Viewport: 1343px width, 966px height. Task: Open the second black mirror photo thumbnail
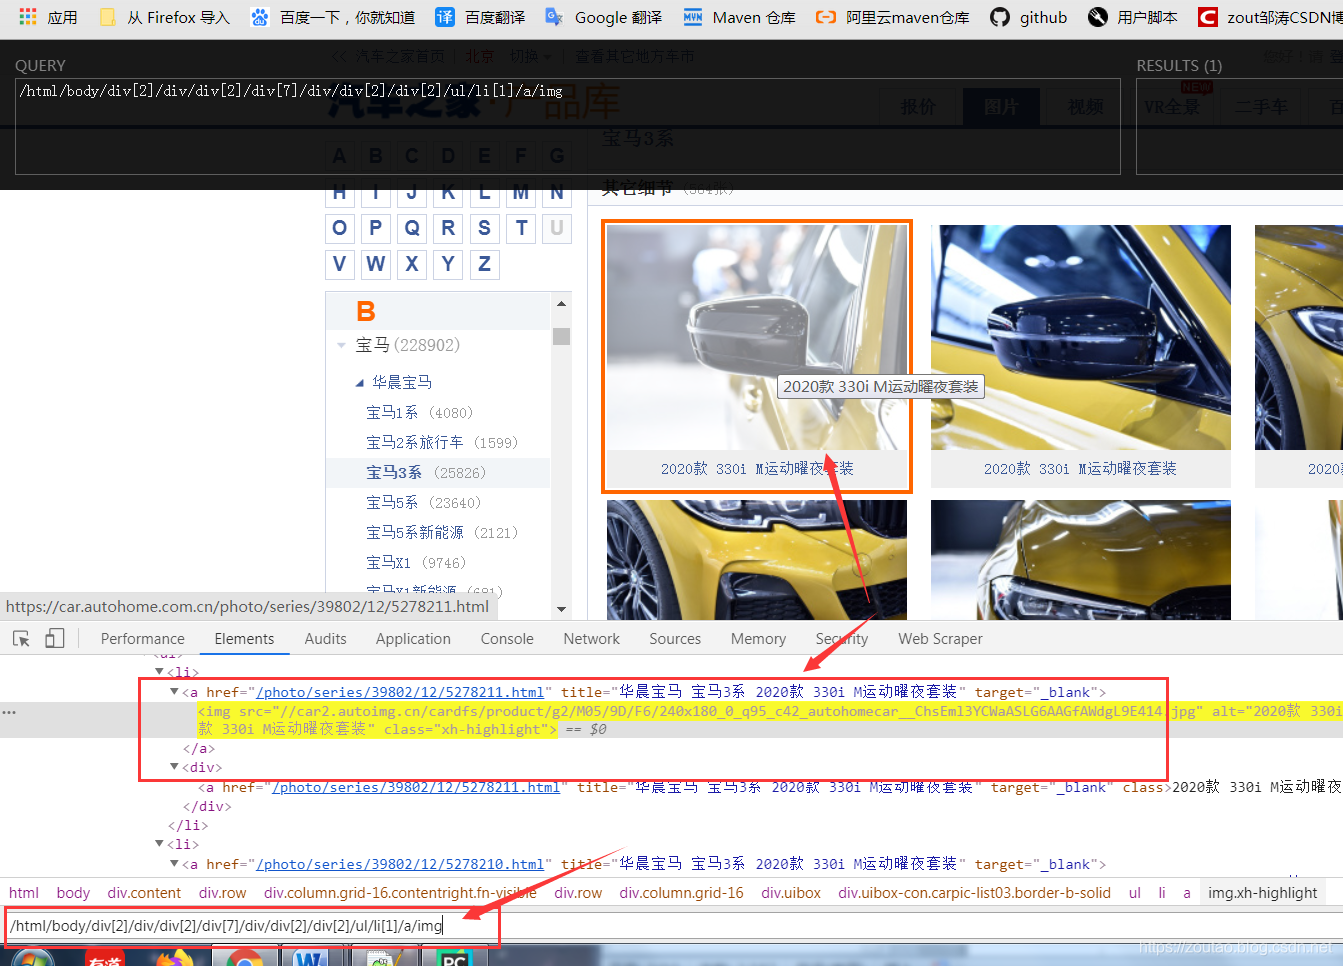[1080, 337]
